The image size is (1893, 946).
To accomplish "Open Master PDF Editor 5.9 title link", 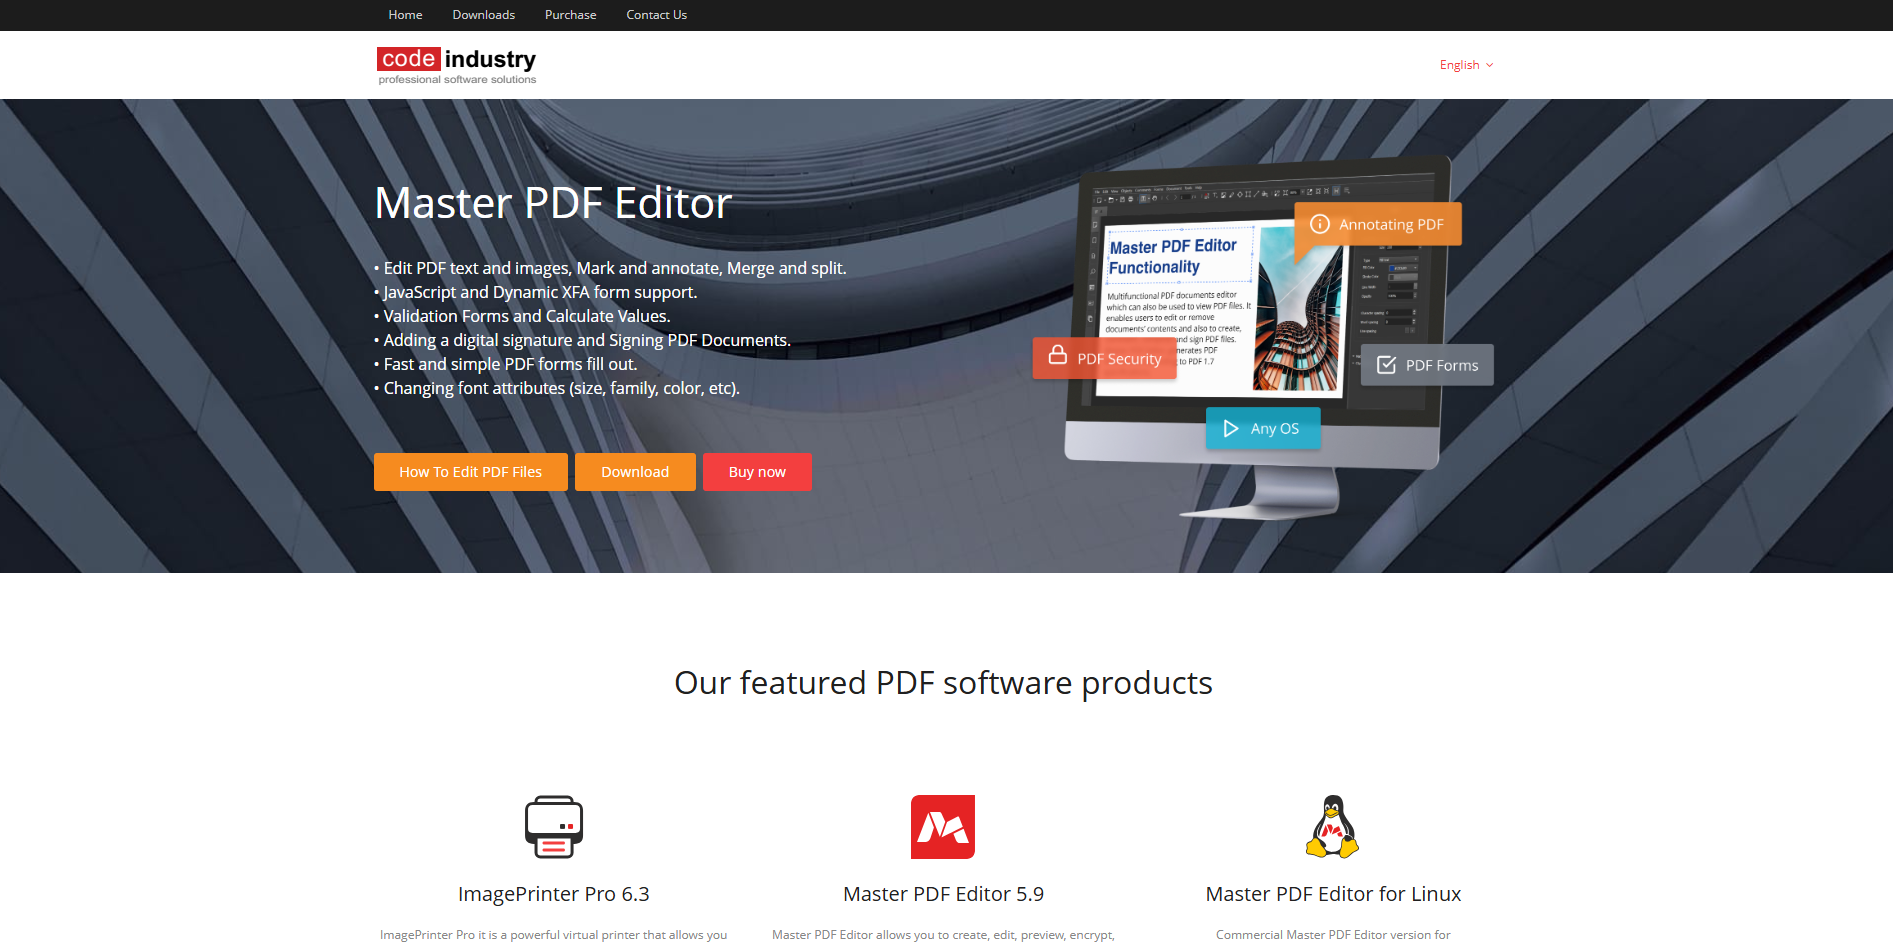I will pos(943,894).
